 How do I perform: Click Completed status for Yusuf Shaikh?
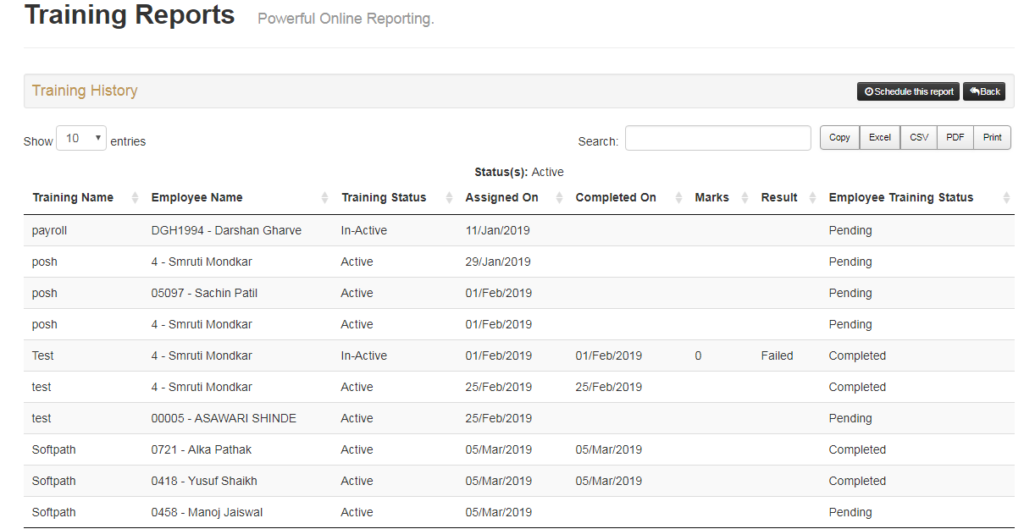(x=857, y=481)
